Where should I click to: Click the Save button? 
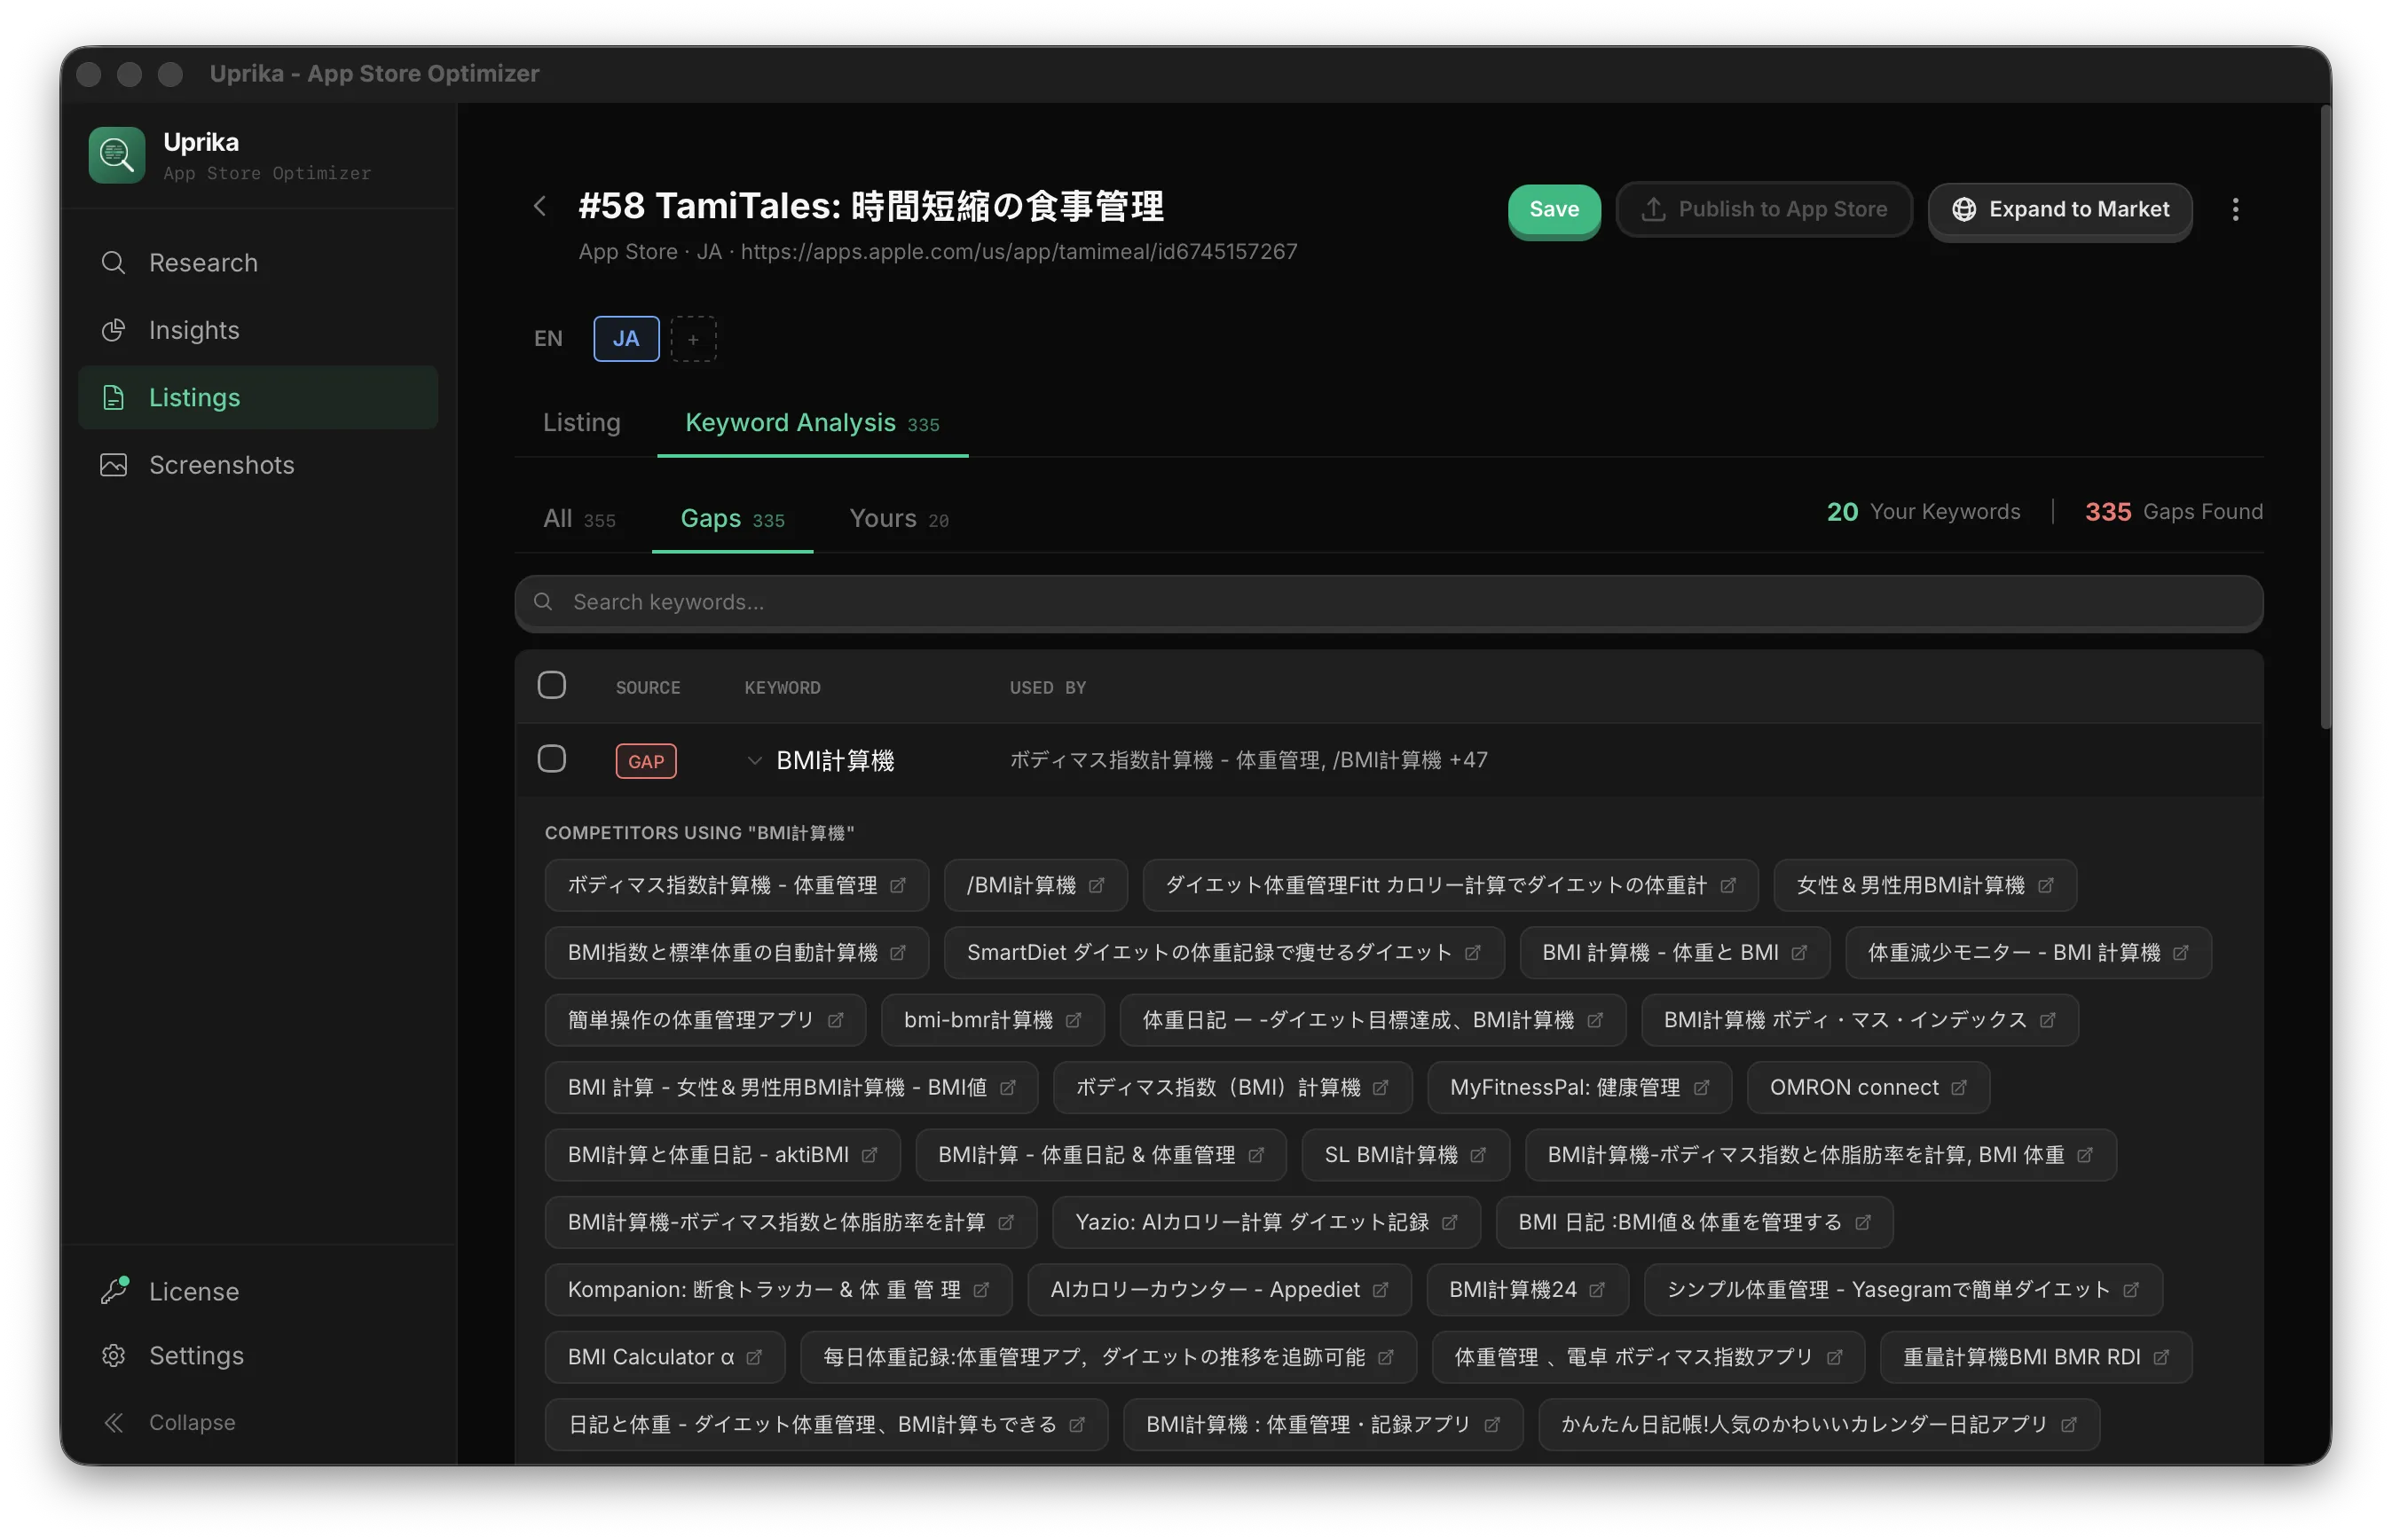click(x=1553, y=210)
